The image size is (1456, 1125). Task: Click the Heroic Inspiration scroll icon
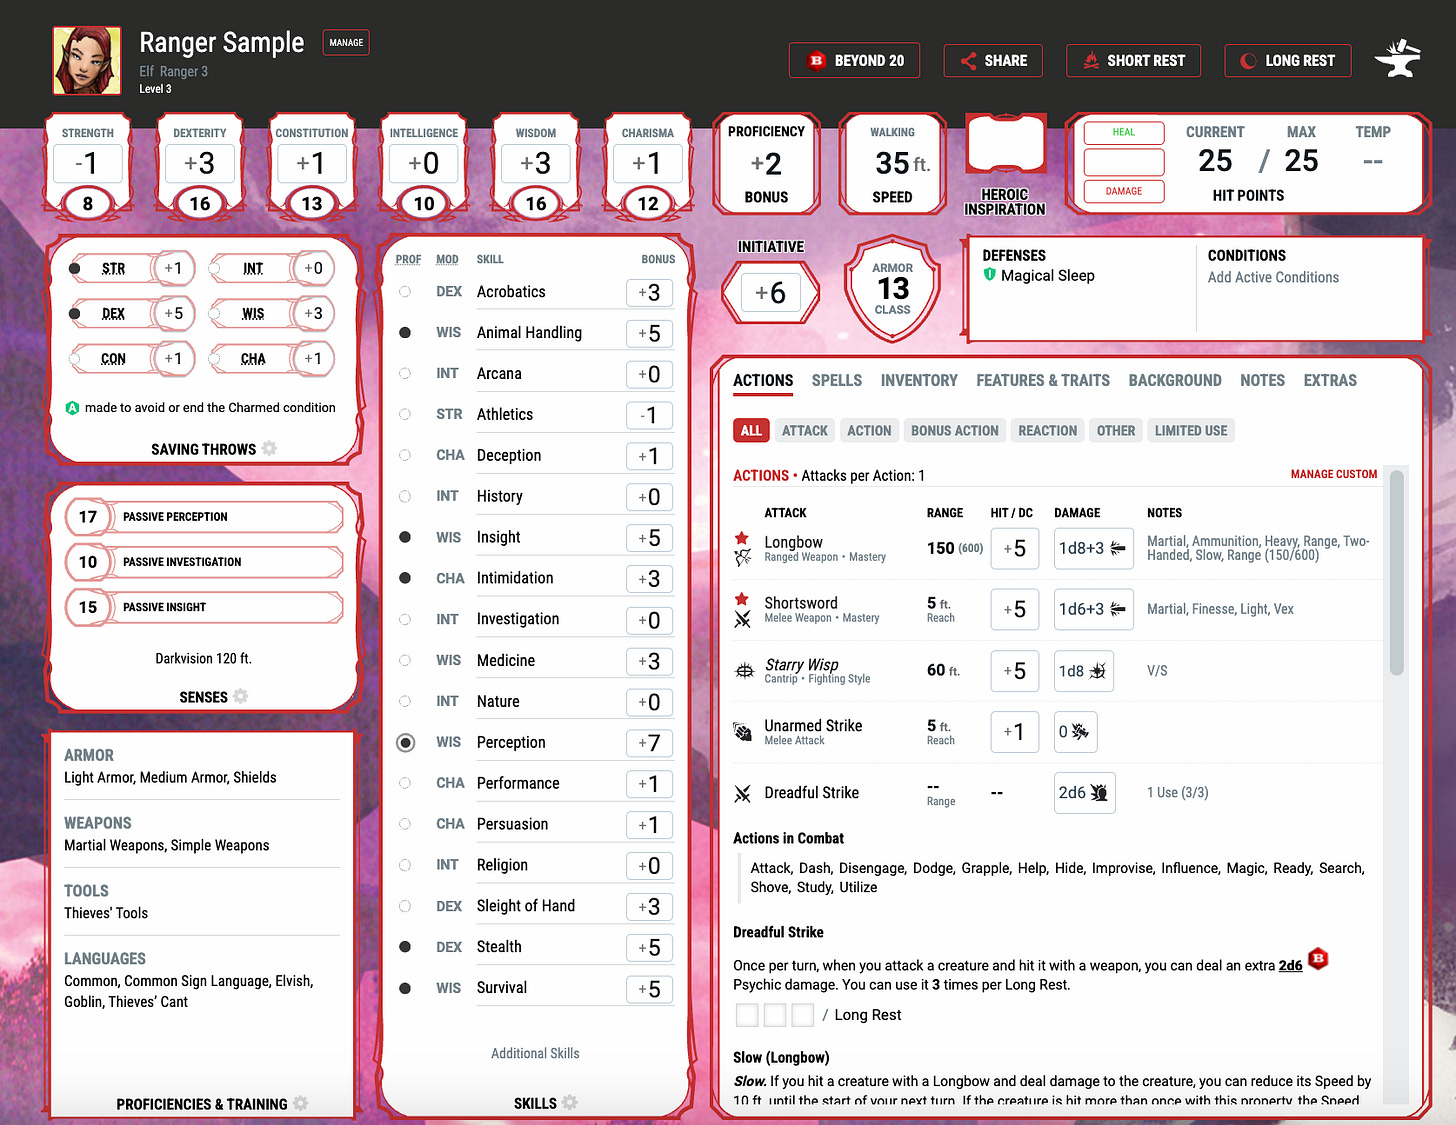pyautogui.click(x=1005, y=143)
